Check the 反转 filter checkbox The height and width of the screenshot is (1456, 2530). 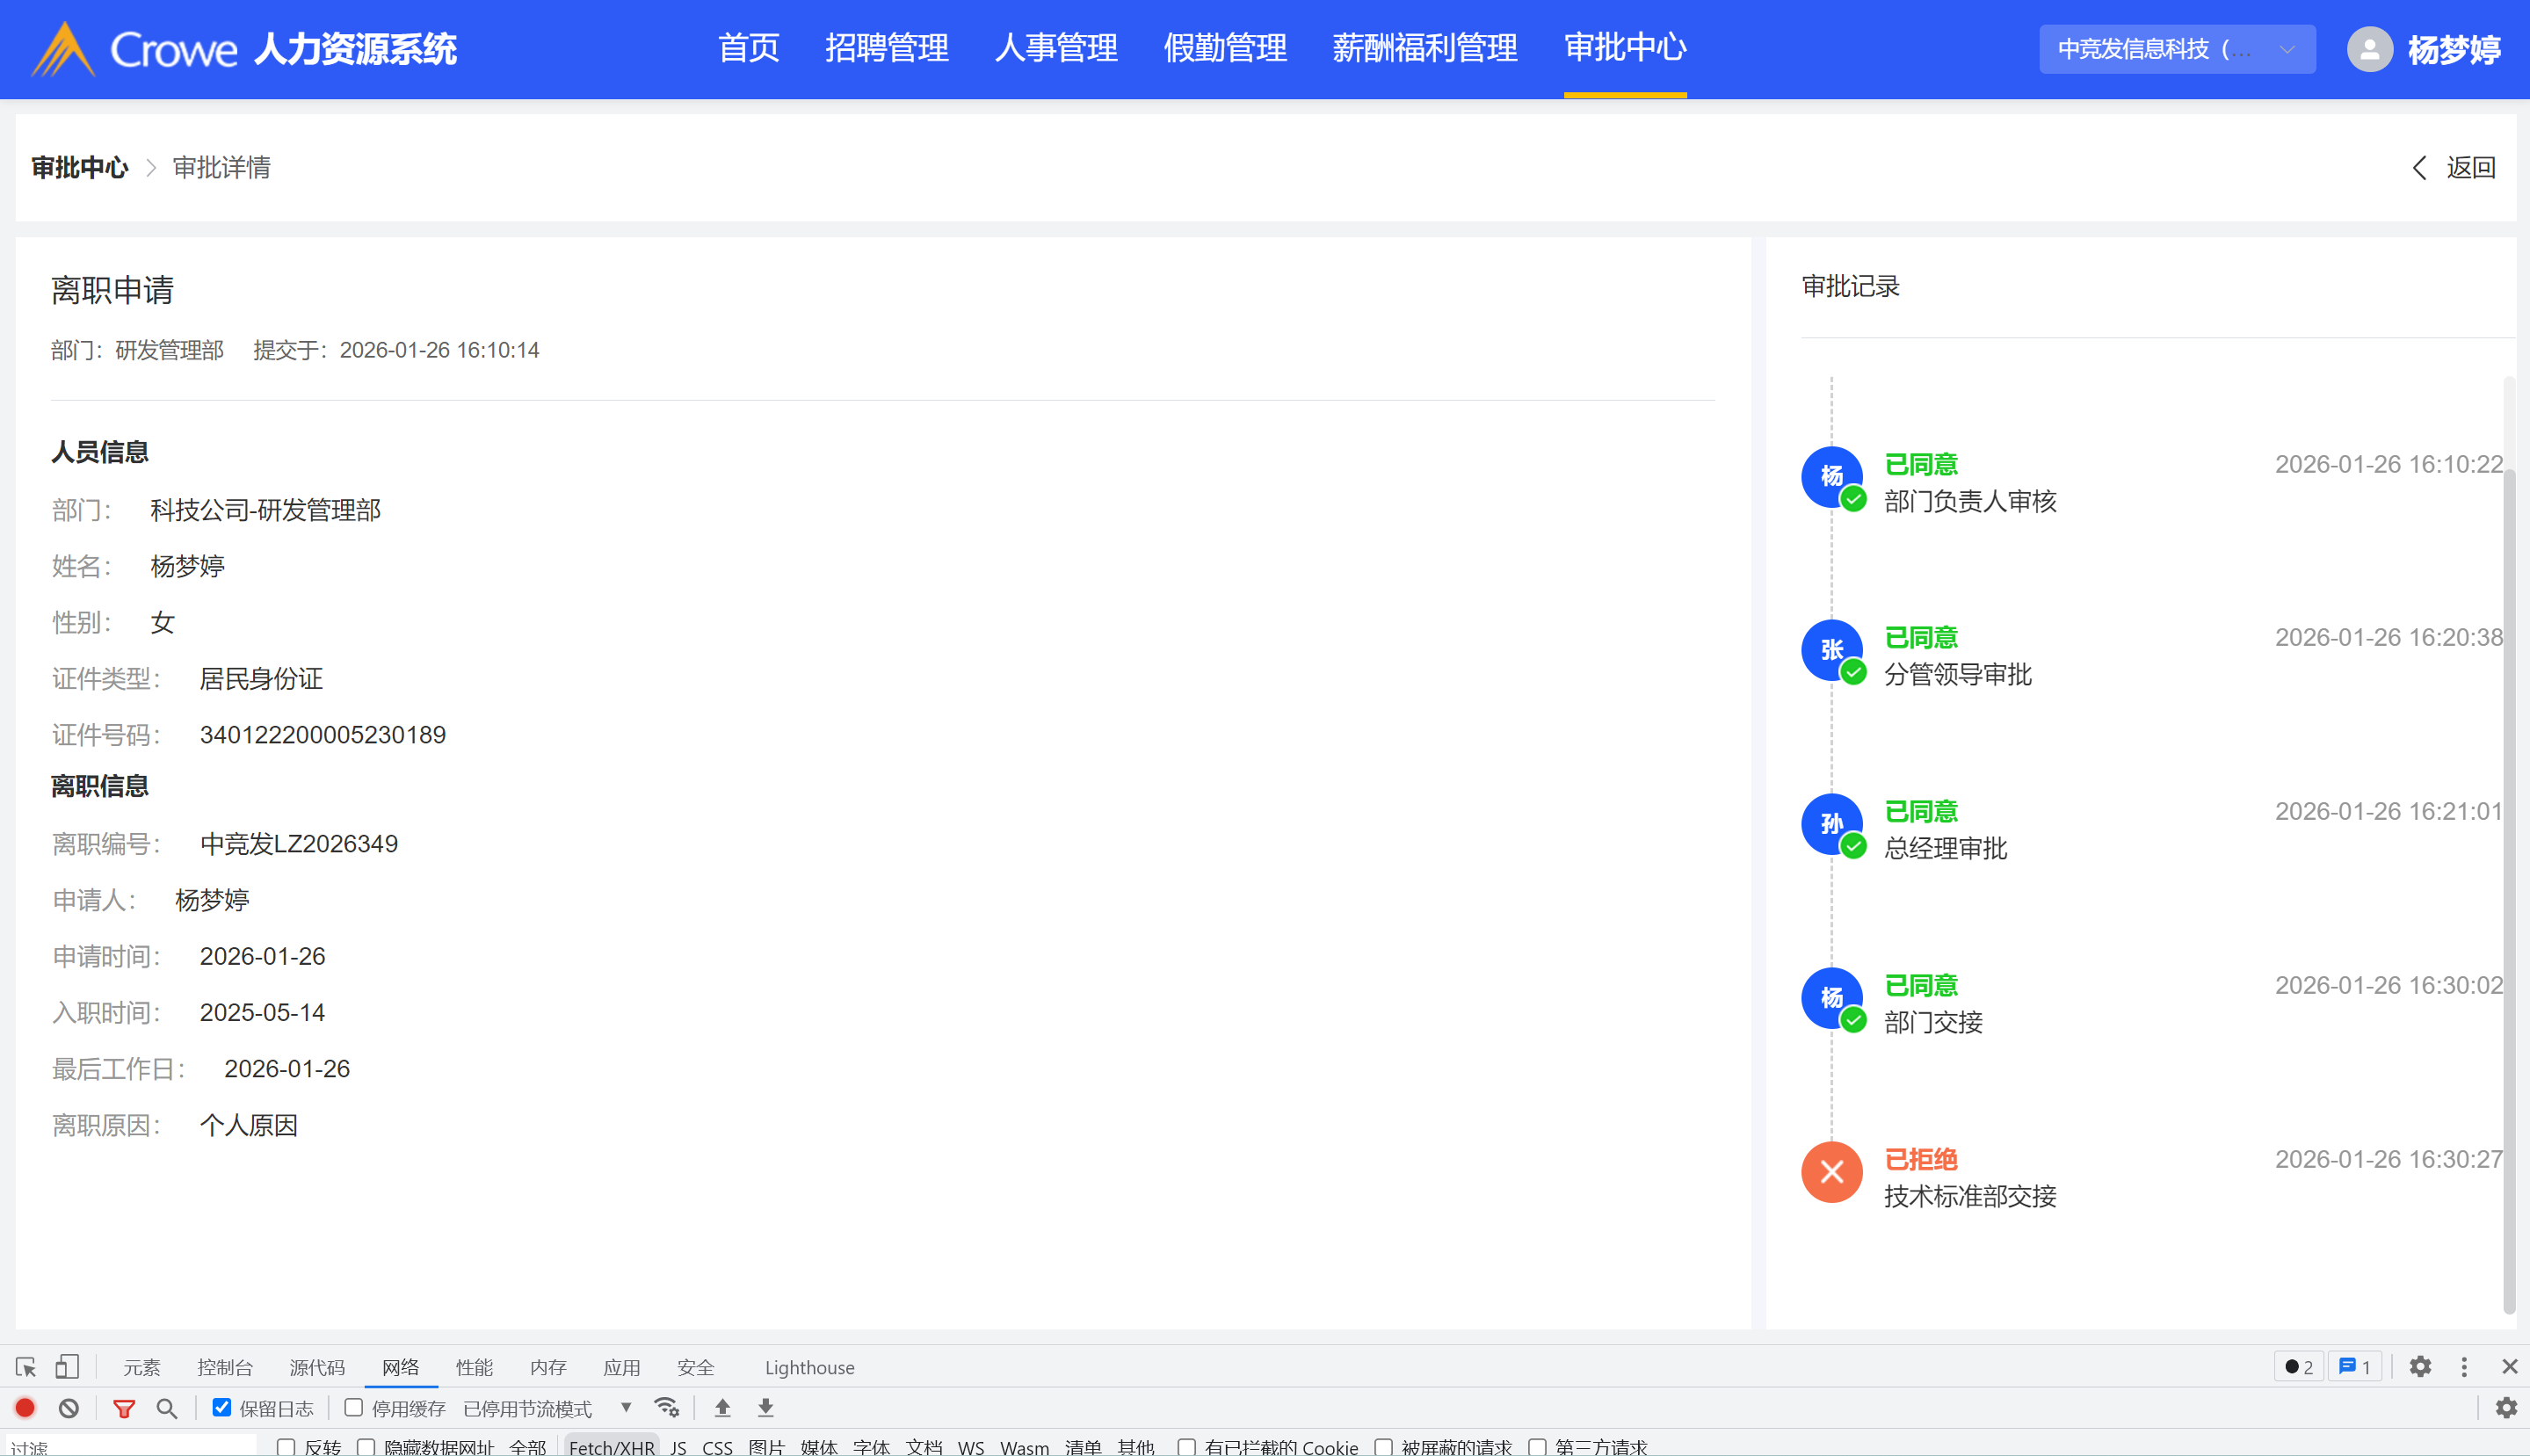click(x=286, y=1446)
